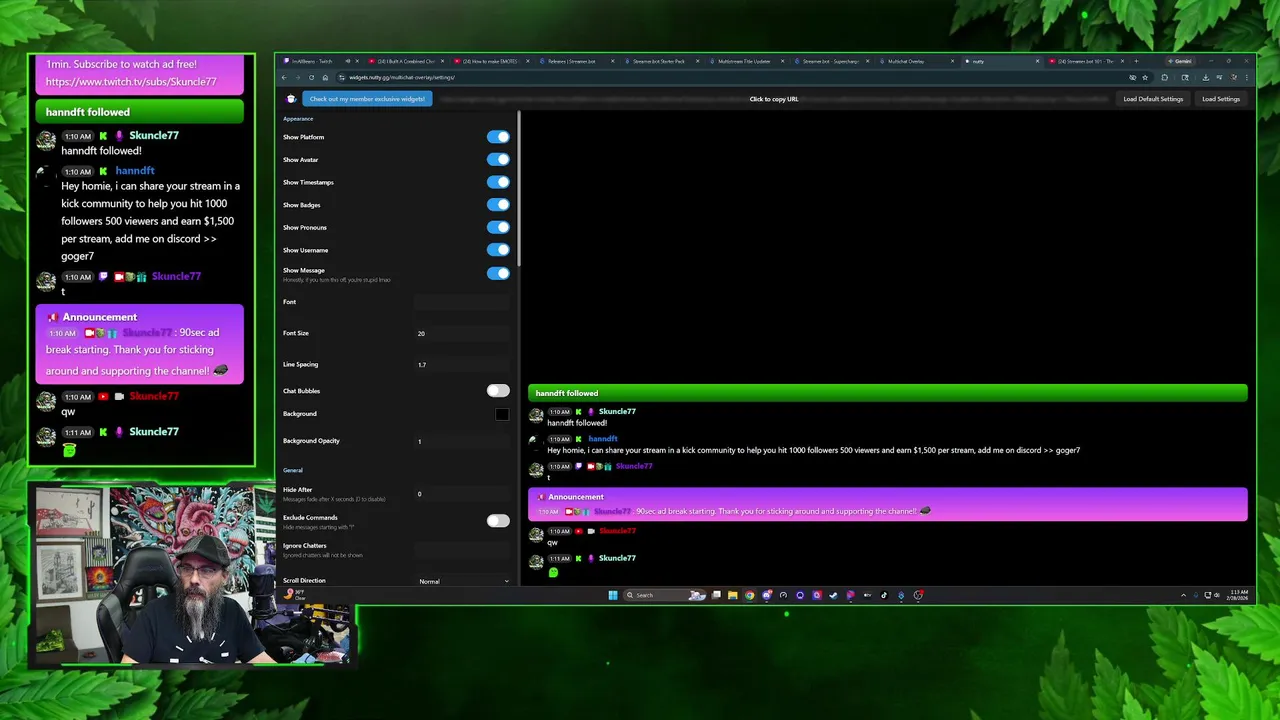The image size is (1280, 720).
Task: Click the browser forward arrow
Action: [x=297, y=77]
